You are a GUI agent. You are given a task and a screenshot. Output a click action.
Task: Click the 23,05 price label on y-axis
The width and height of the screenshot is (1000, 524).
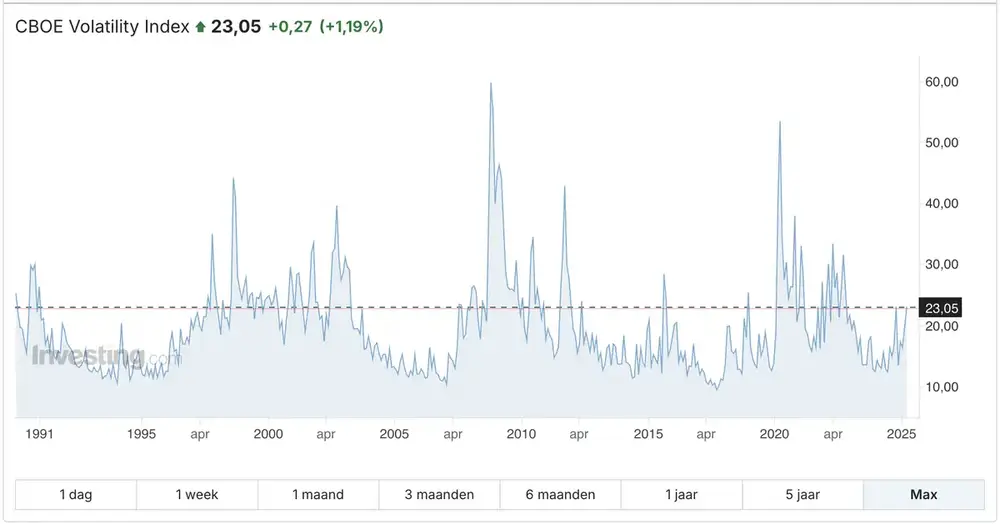[940, 309]
